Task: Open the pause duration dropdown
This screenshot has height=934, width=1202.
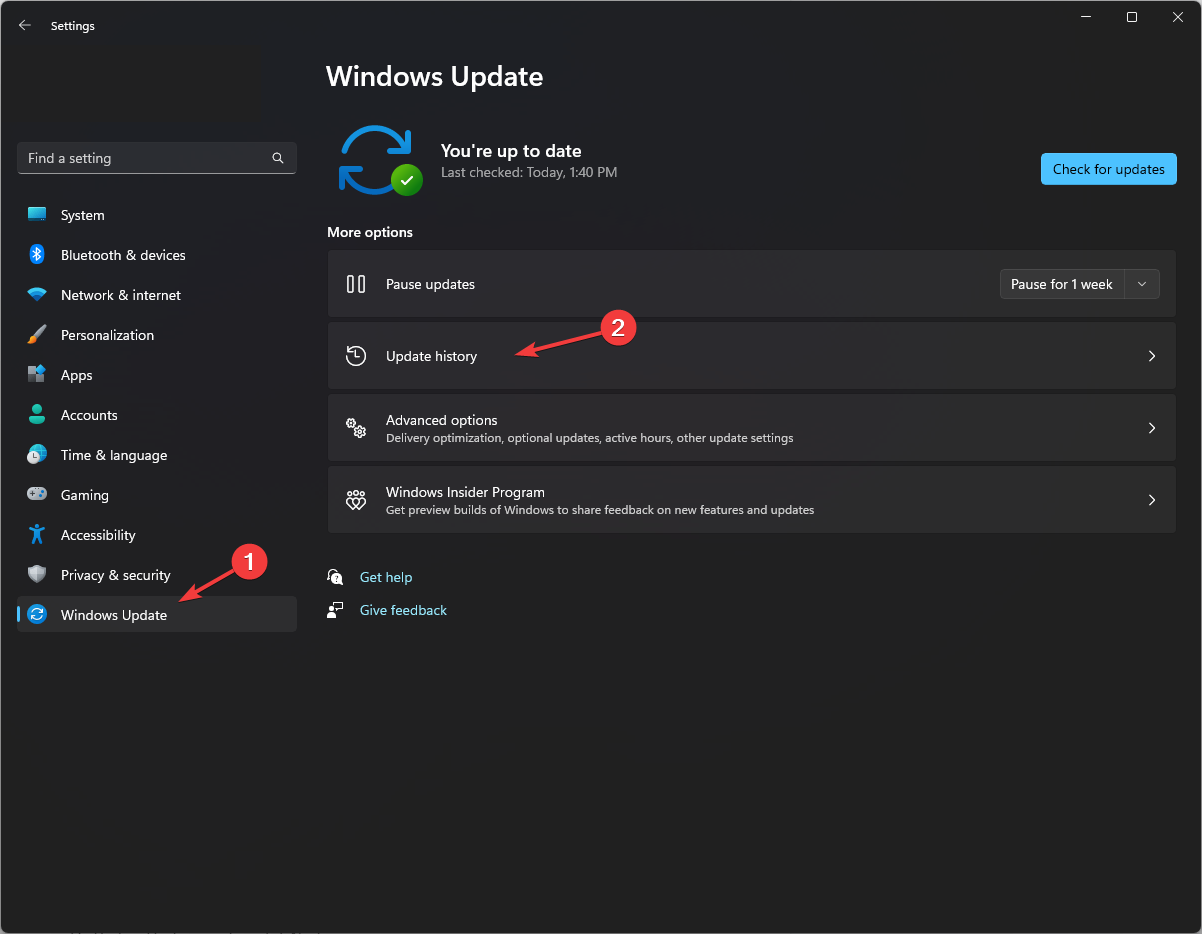Action: 1141,283
